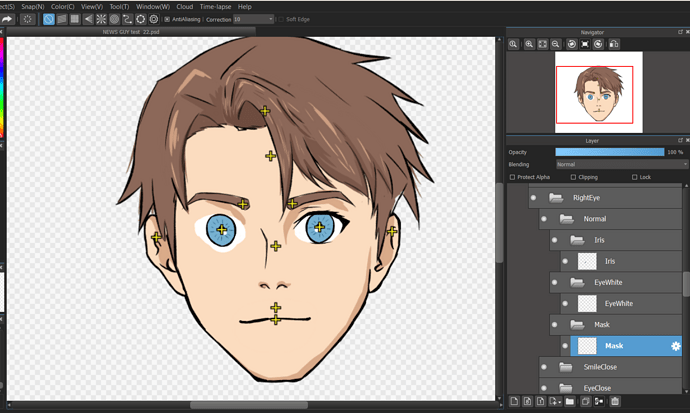Adjust the layer Opacity slider
The image size is (690, 413).
click(609, 152)
